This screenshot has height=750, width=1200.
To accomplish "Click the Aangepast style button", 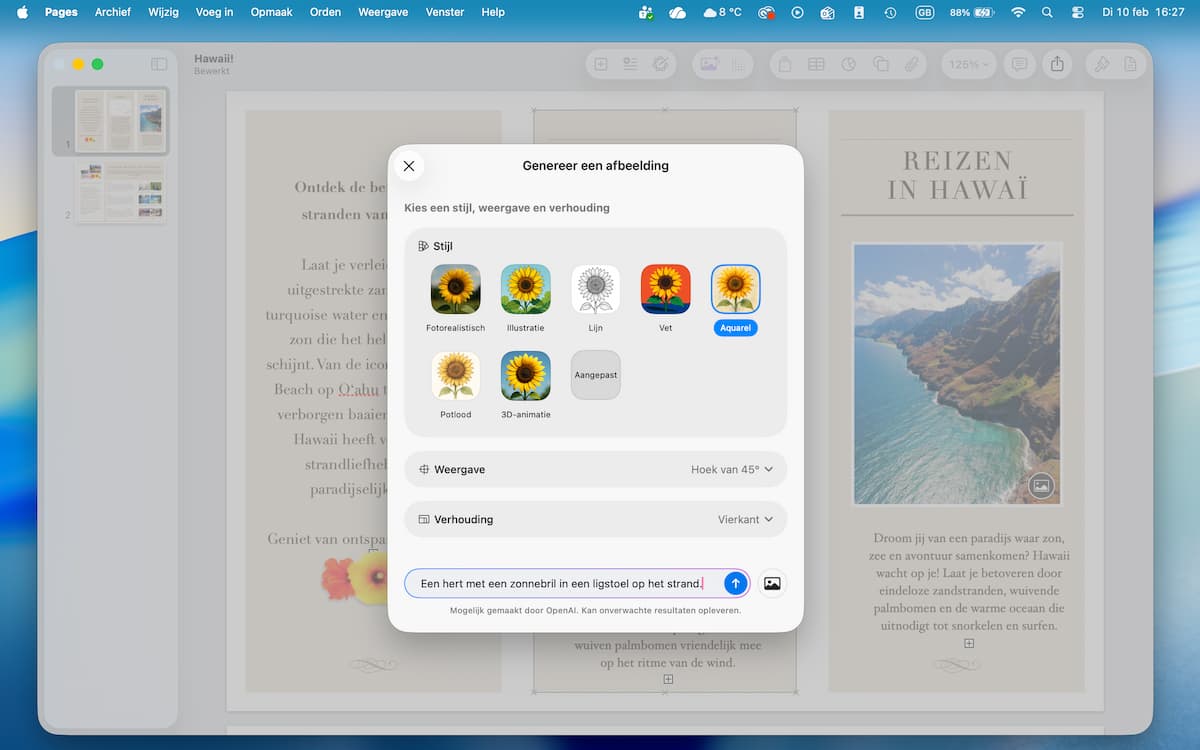I will point(595,375).
